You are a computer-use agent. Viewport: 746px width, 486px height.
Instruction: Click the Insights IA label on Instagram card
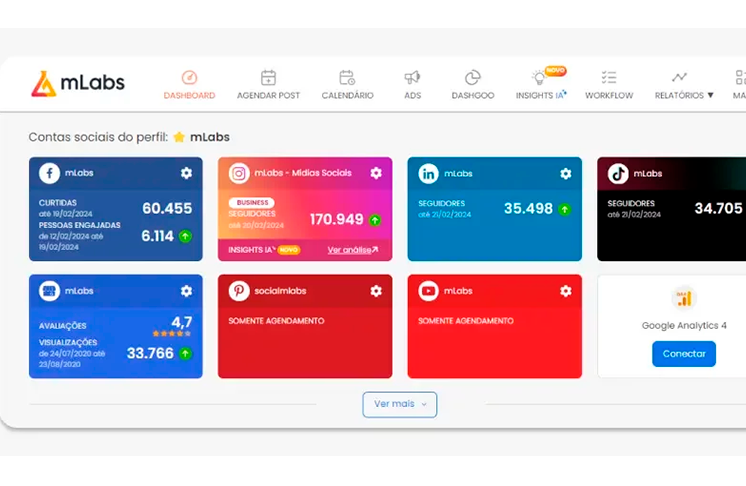point(252,250)
